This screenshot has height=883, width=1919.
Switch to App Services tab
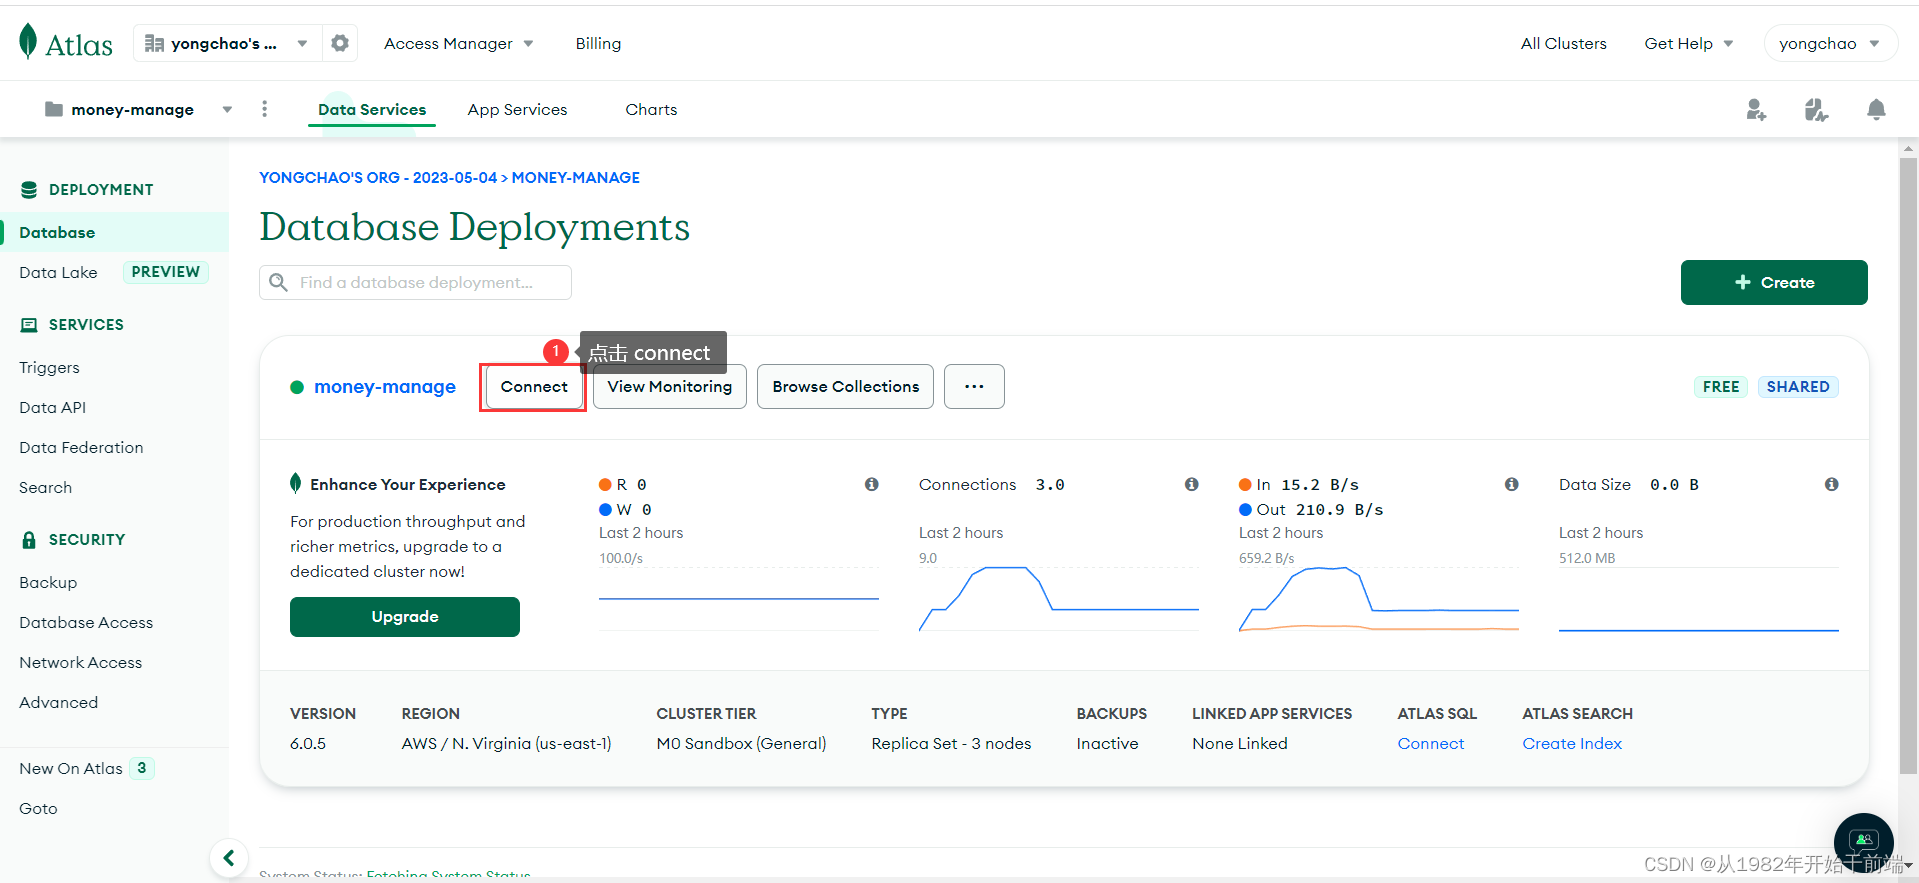(x=517, y=109)
